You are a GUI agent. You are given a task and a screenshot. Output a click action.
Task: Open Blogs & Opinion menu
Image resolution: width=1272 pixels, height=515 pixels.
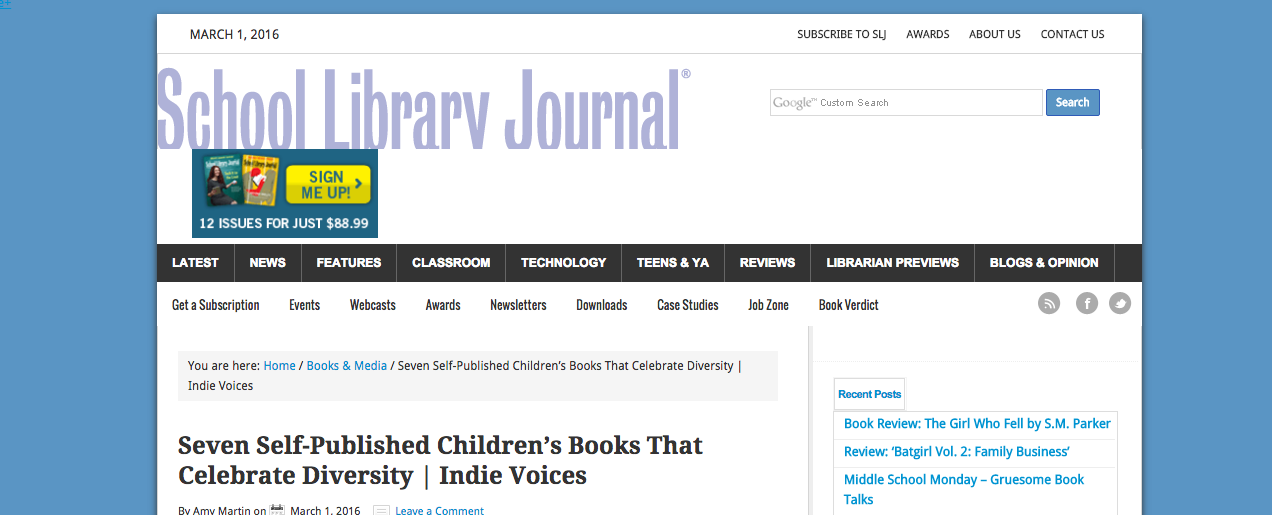[x=1044, y=263]
